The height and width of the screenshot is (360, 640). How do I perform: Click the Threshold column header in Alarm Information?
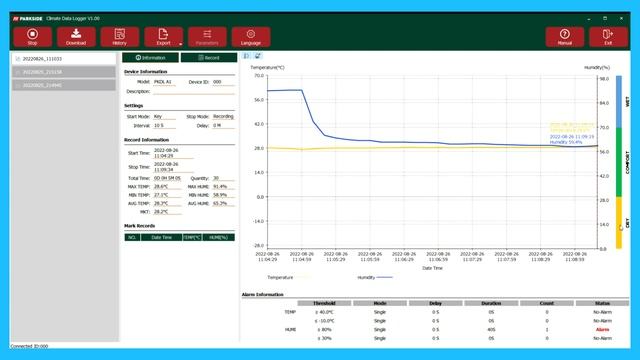(324, 303)
